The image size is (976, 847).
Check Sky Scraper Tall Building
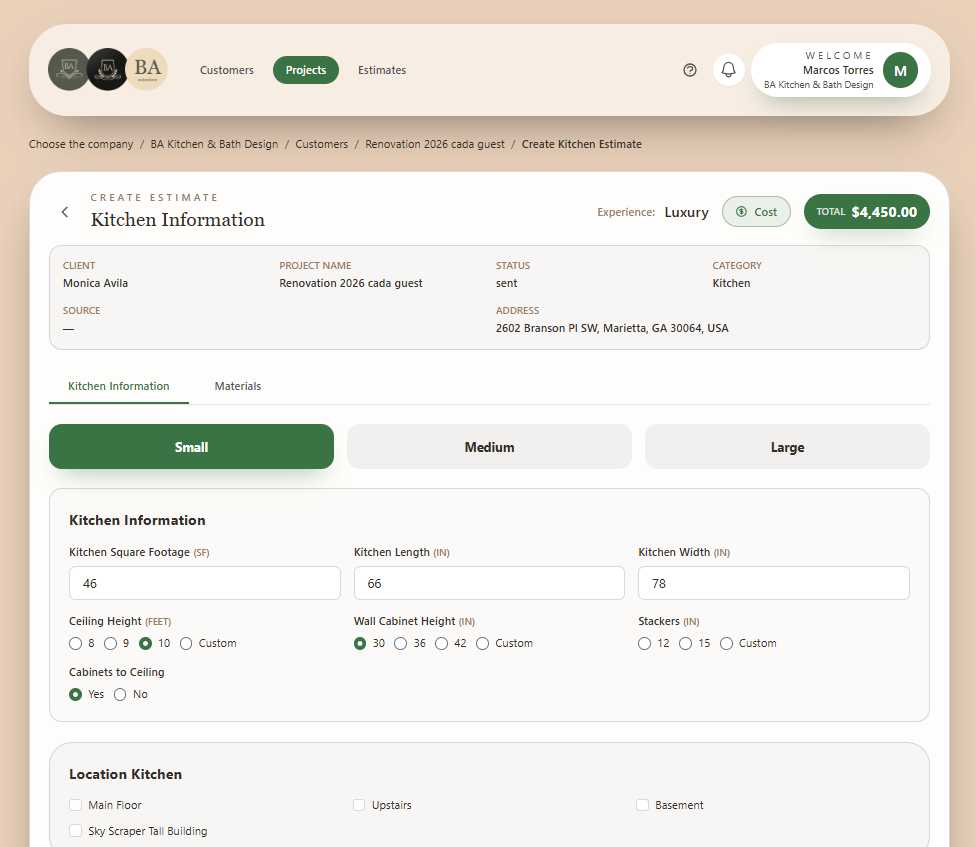[75, 831]
